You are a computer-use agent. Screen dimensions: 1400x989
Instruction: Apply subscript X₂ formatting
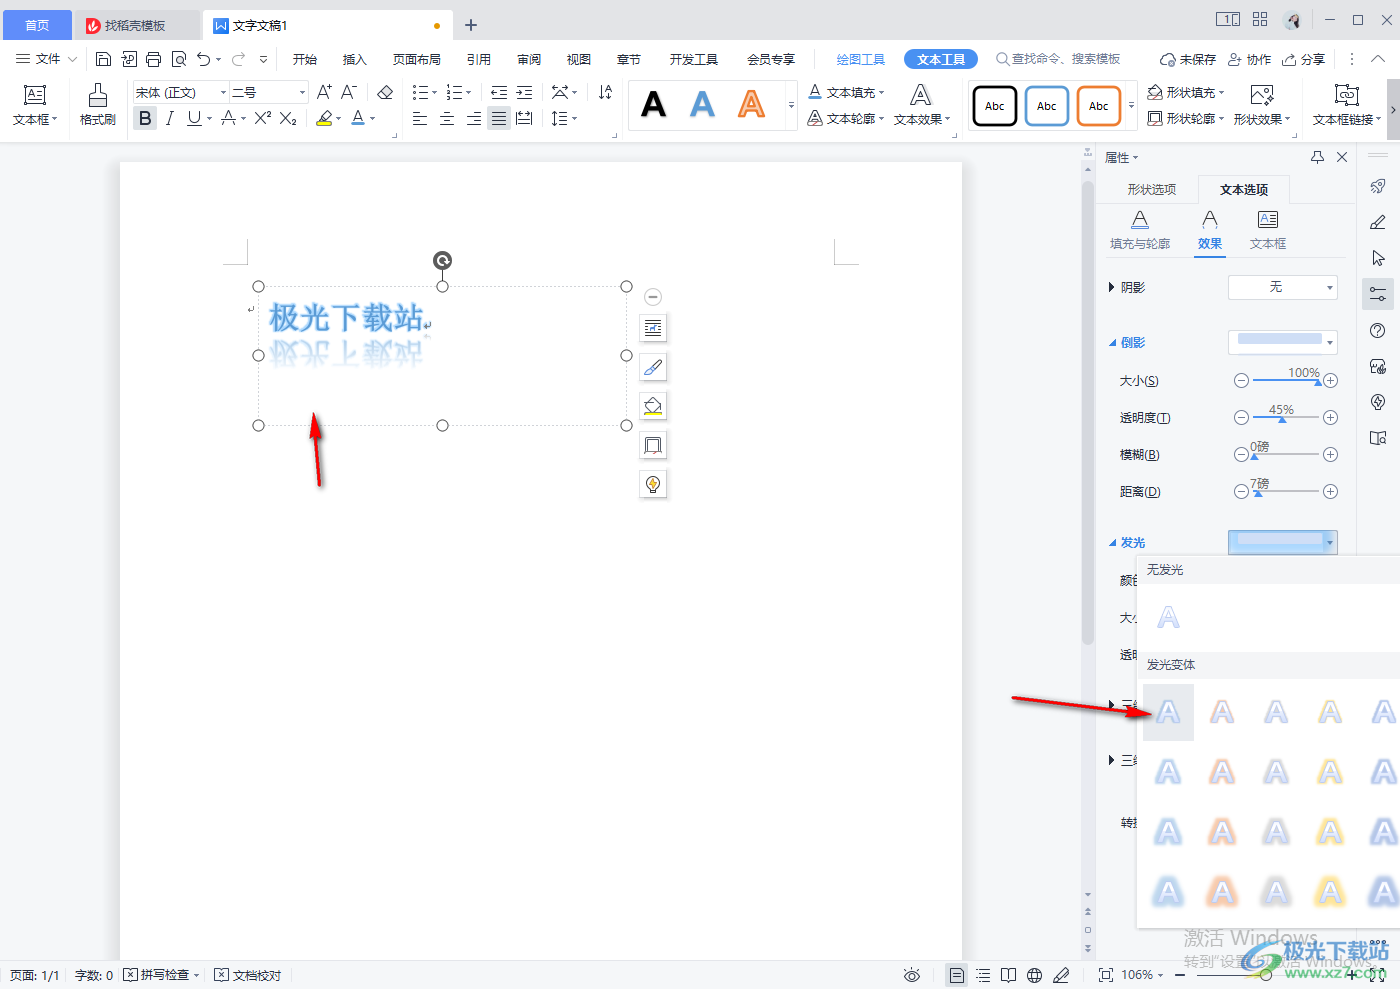click(x=288, y=118)
